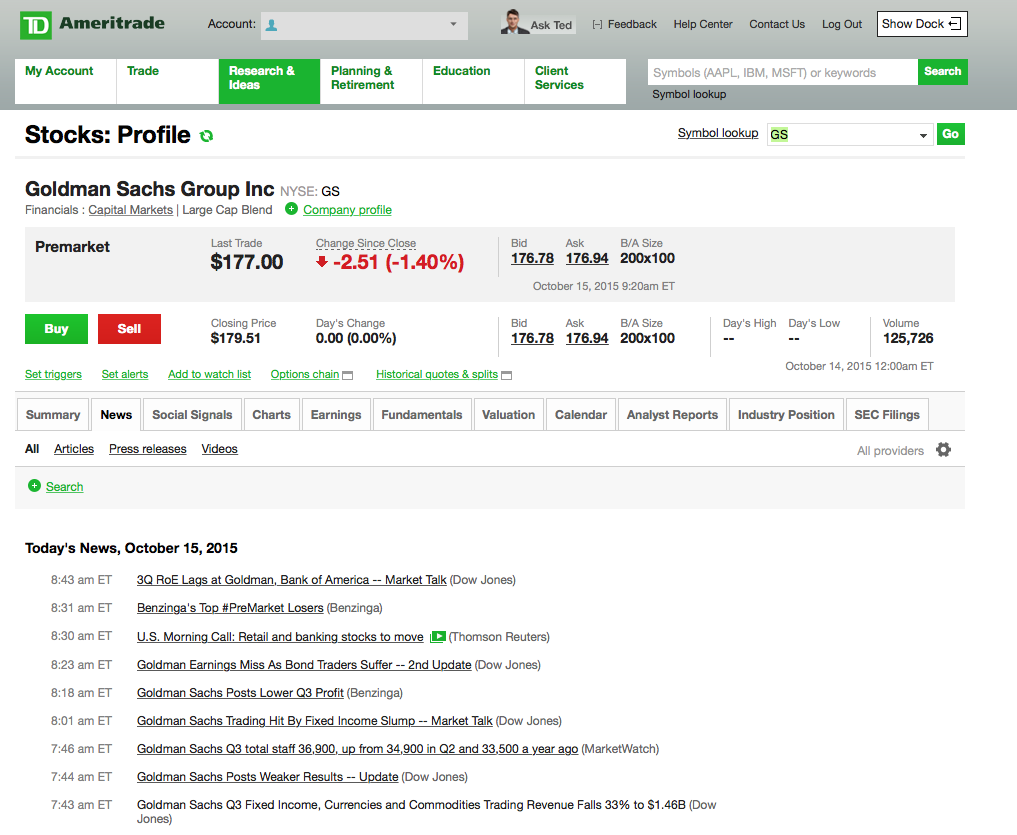This screenshot has height=835, width=1017.
Task: Click the green plus icon beside Company profile
Action: (291, 209)
